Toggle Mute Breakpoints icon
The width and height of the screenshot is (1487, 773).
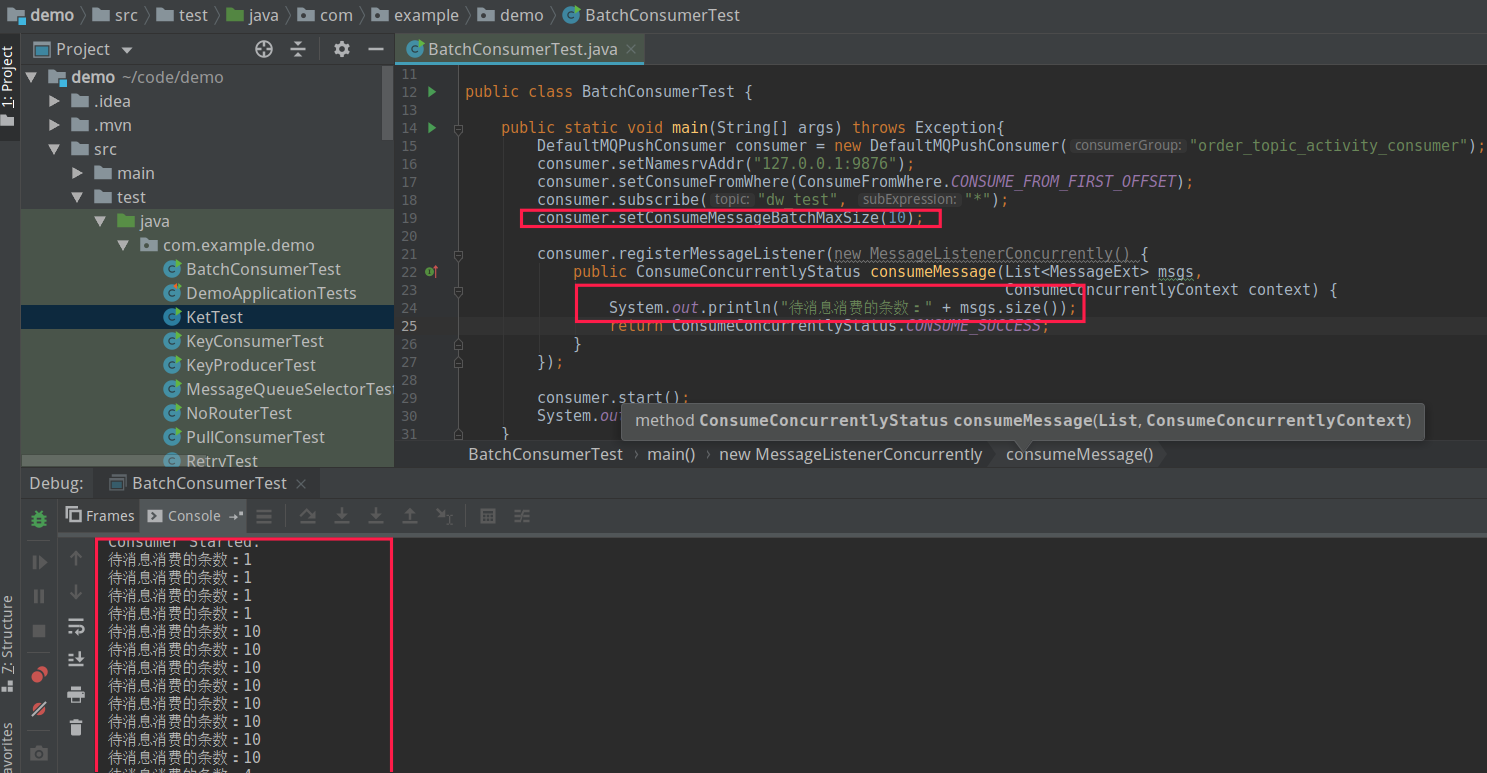point(39,708)
